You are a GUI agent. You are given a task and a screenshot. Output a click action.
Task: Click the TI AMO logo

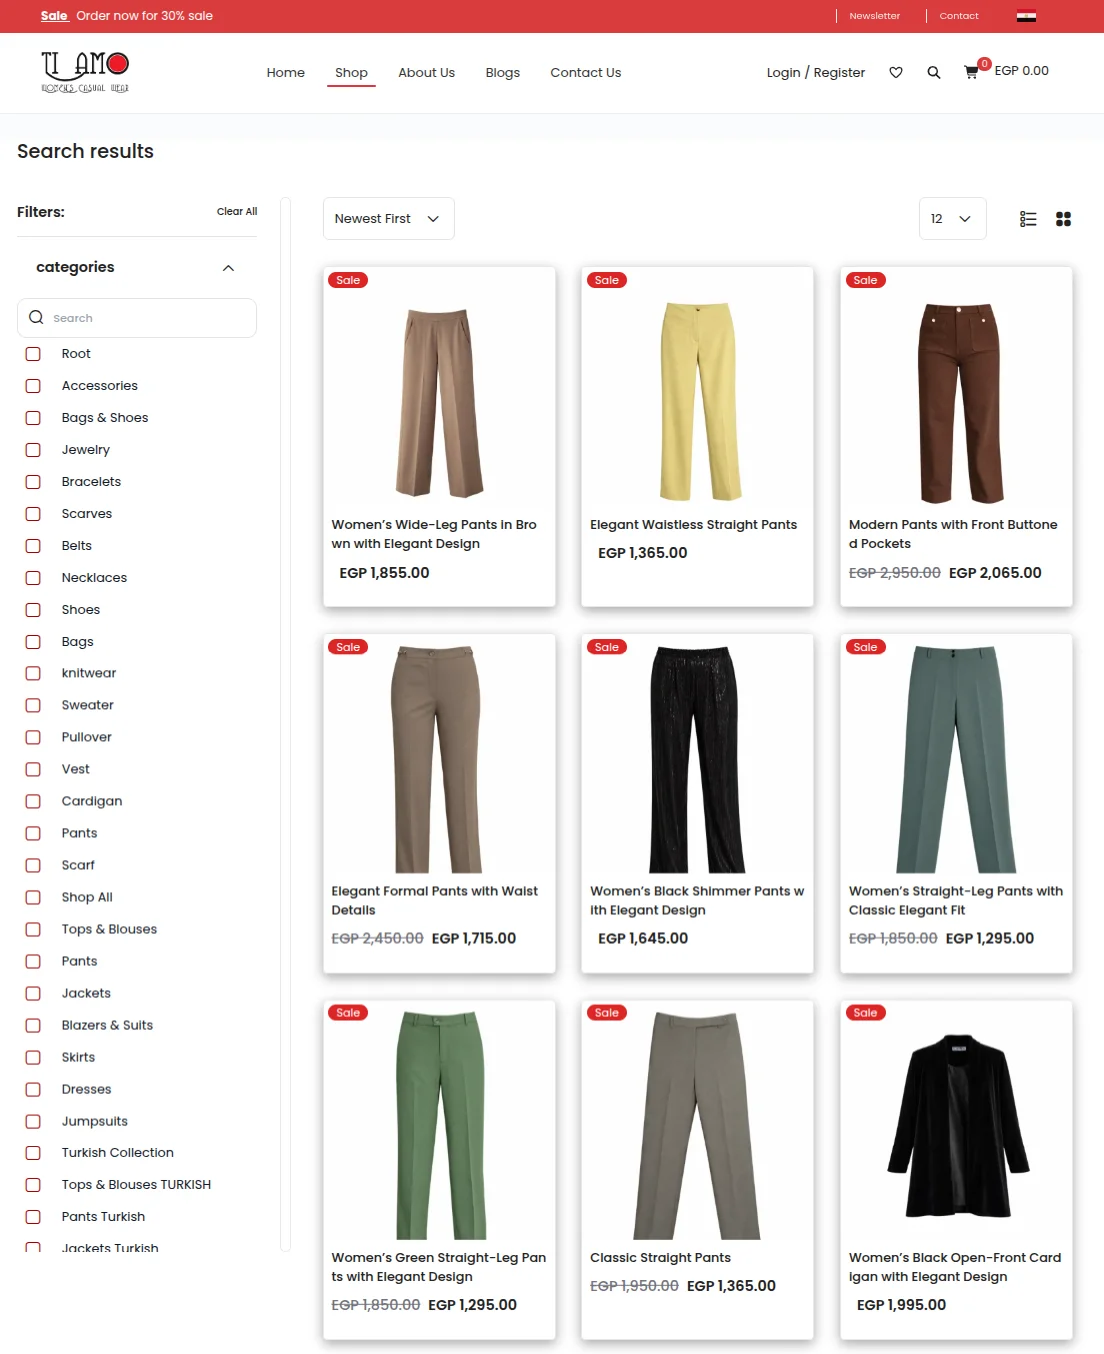(x=85, y=71)
